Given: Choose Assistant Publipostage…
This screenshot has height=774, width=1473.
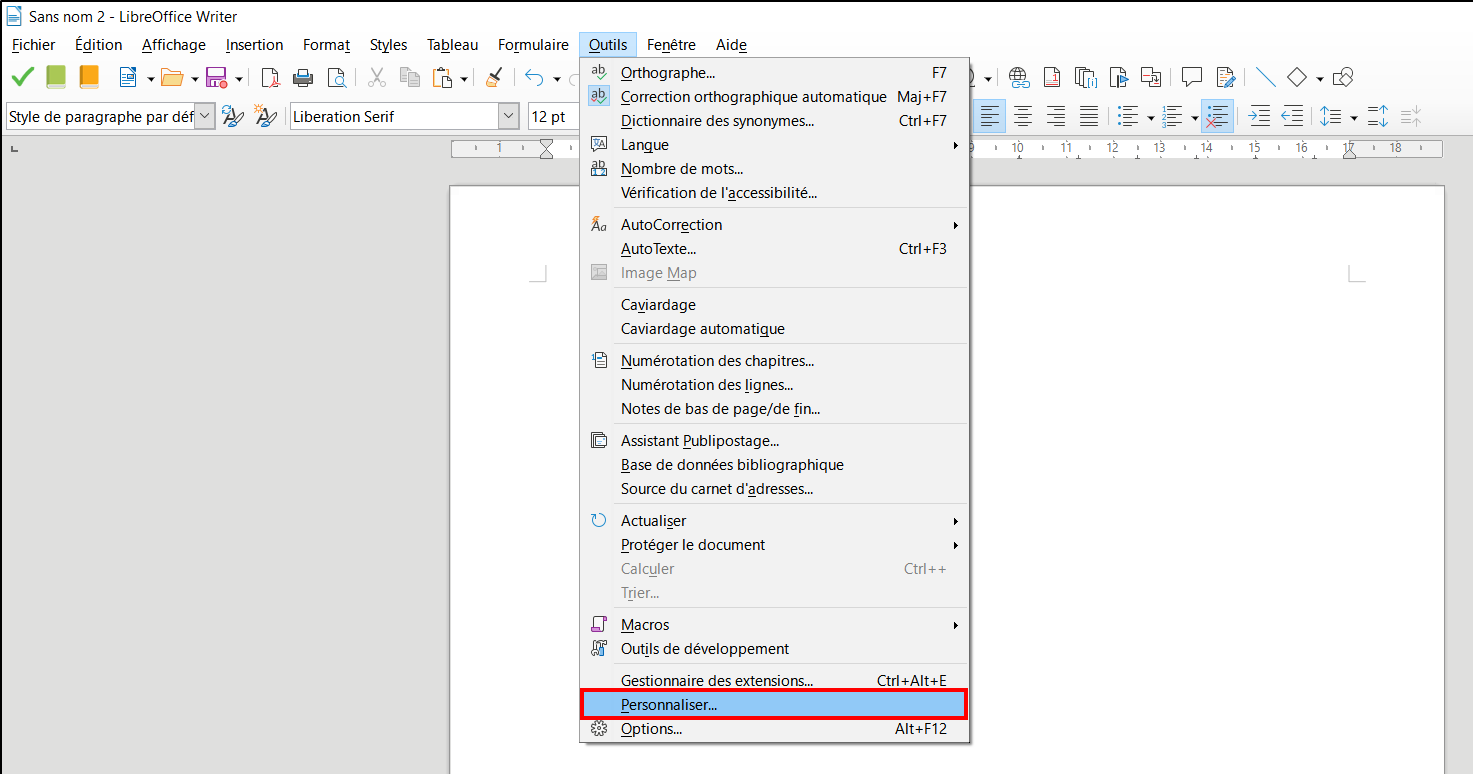Looking at the screenshot, I should click(775, 441).
